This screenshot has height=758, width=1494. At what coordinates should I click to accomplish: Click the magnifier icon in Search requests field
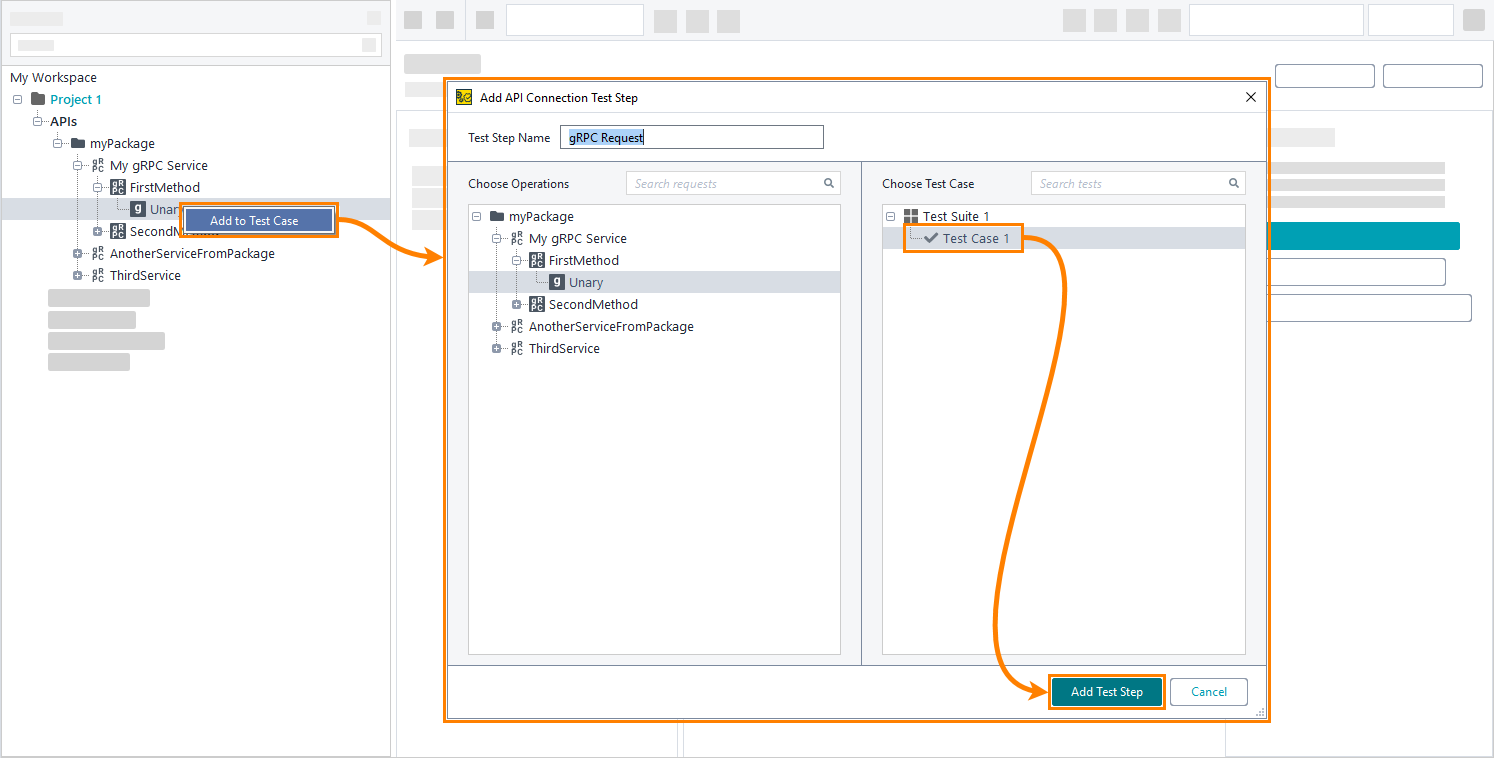pos(829,183)
